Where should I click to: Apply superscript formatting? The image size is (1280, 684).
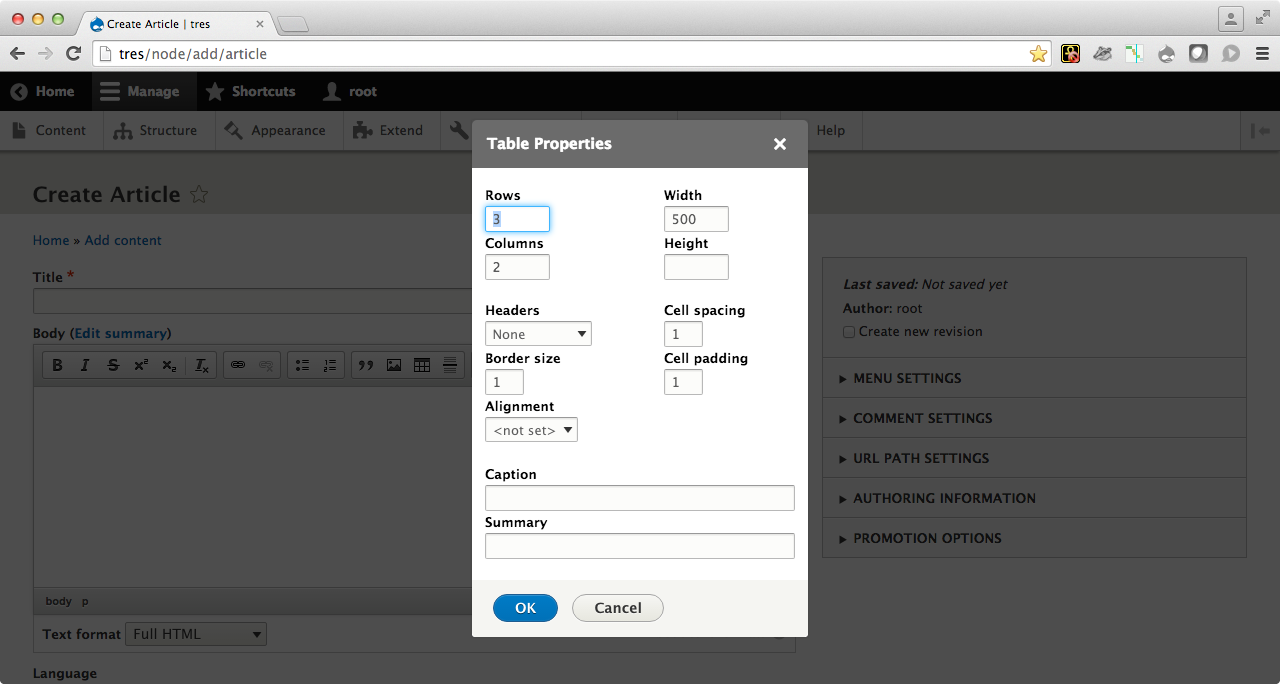[141, 364]
